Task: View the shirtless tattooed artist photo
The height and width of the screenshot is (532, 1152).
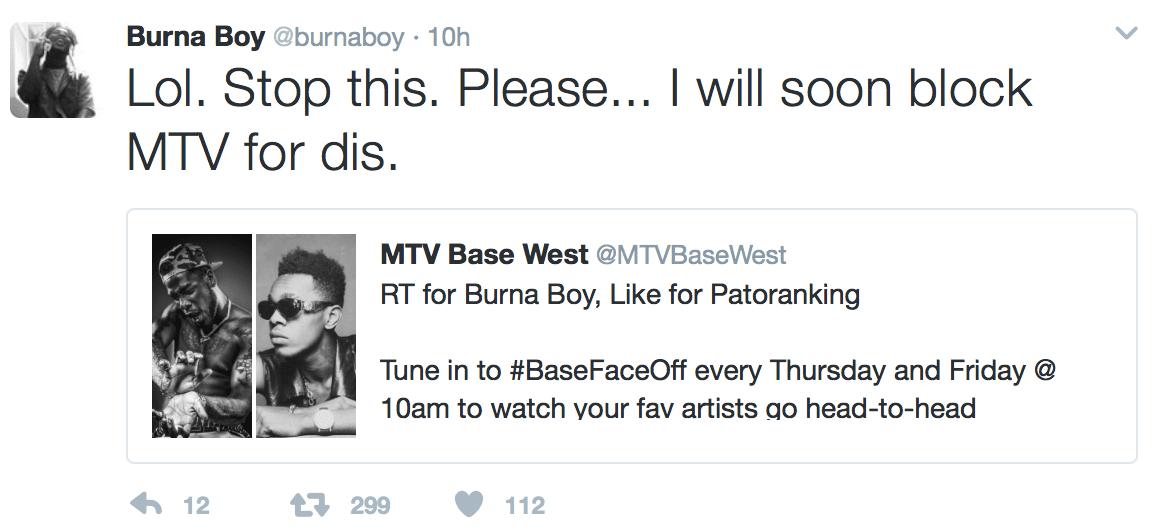Action: click(x=202, y=336)
